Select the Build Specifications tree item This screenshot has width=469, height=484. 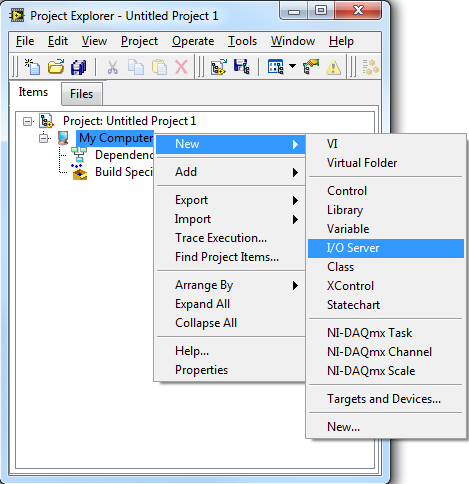coord(124,172)
